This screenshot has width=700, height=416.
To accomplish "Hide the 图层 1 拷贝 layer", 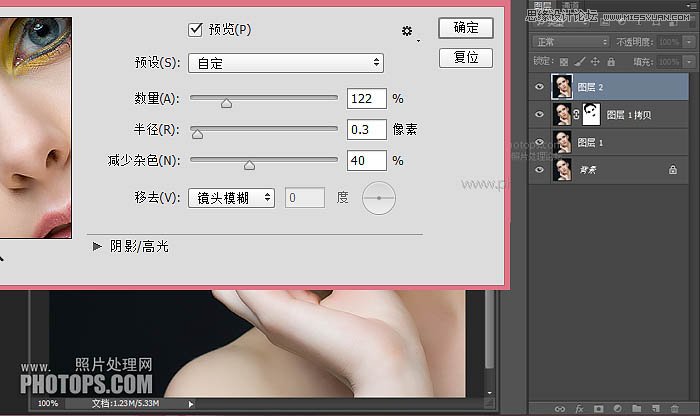I will click(x=539, y=114).
